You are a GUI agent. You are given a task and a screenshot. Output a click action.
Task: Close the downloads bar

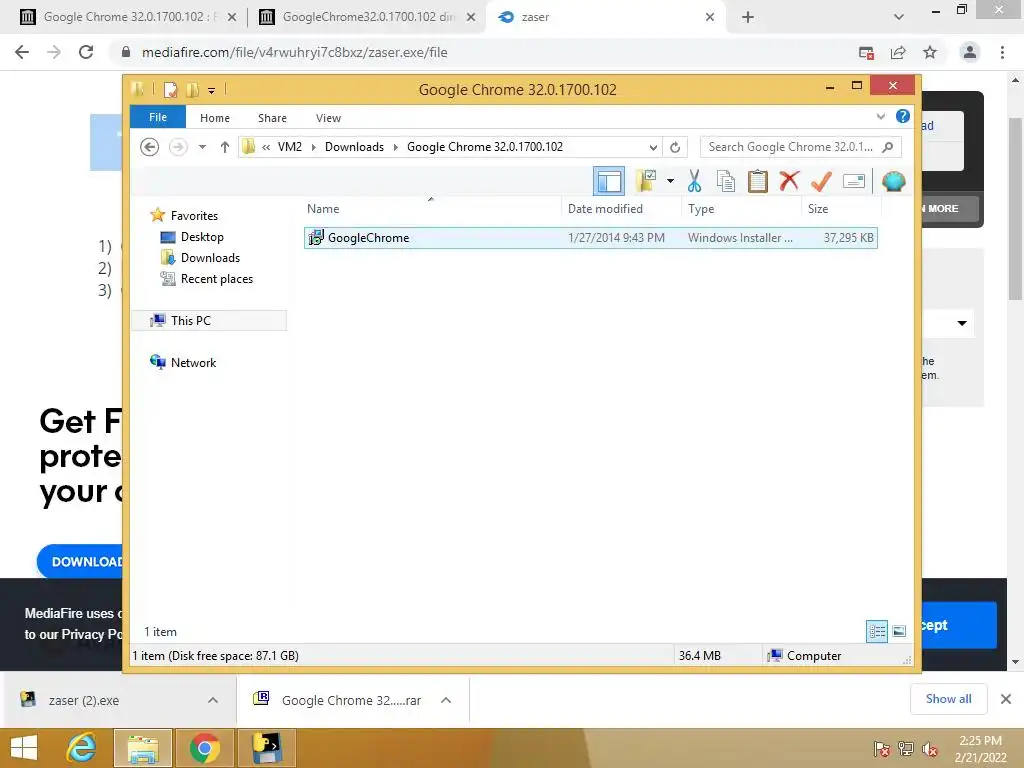point(1006,699)
